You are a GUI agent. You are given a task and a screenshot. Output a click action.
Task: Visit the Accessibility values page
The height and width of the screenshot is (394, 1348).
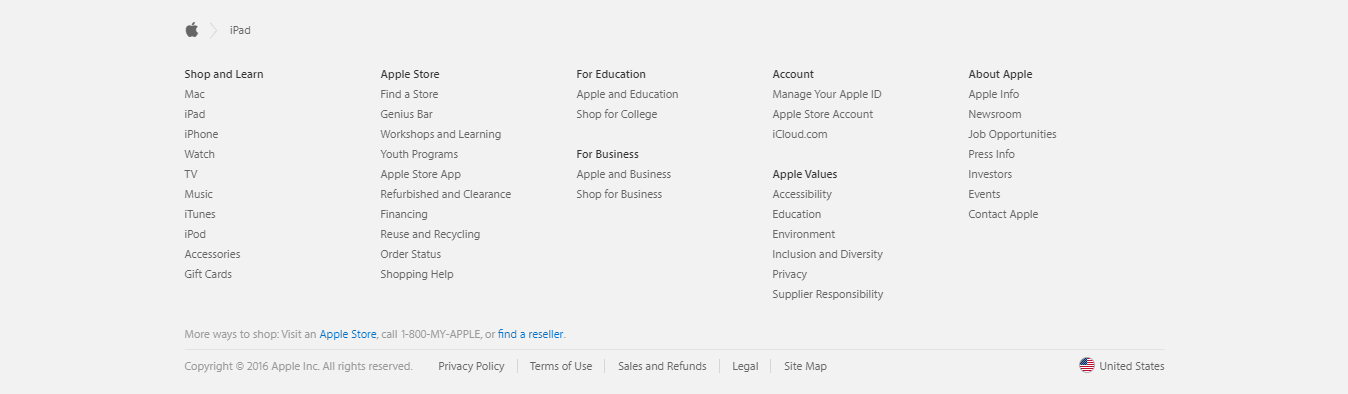(802, 194)
